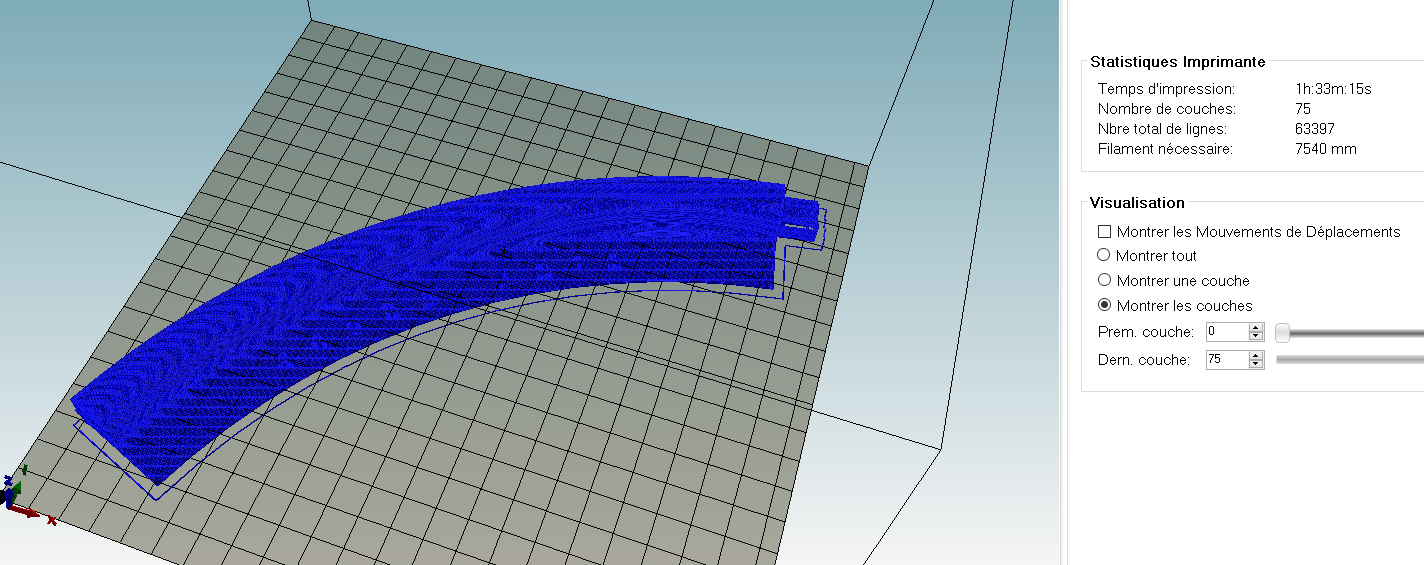This screenshot has height=565, width=1424.
Task: Click the total lines value 63397
Action: 1314,129
